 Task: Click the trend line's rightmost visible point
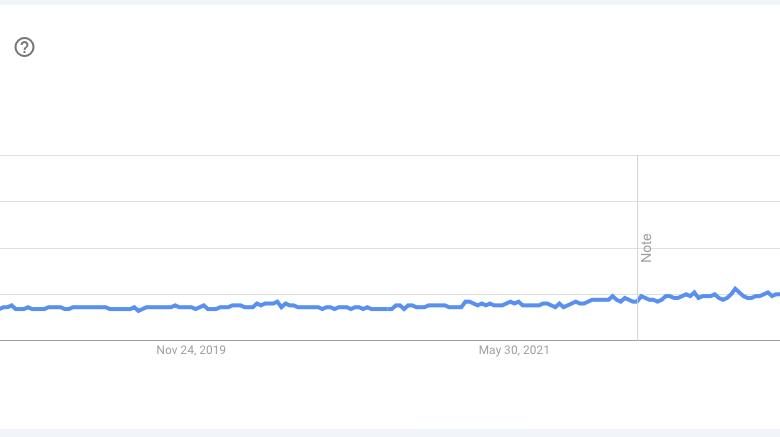point(778,295)
